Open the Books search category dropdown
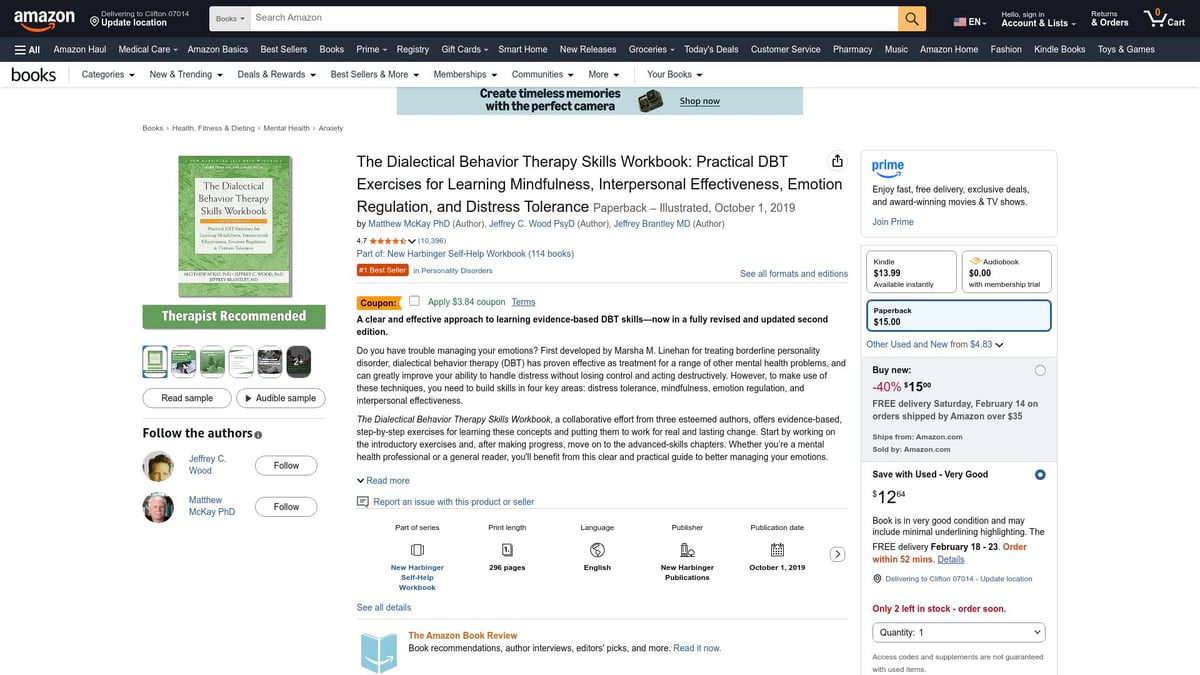Viewport: 1200px width, 675px height. (x=228, y=17)
